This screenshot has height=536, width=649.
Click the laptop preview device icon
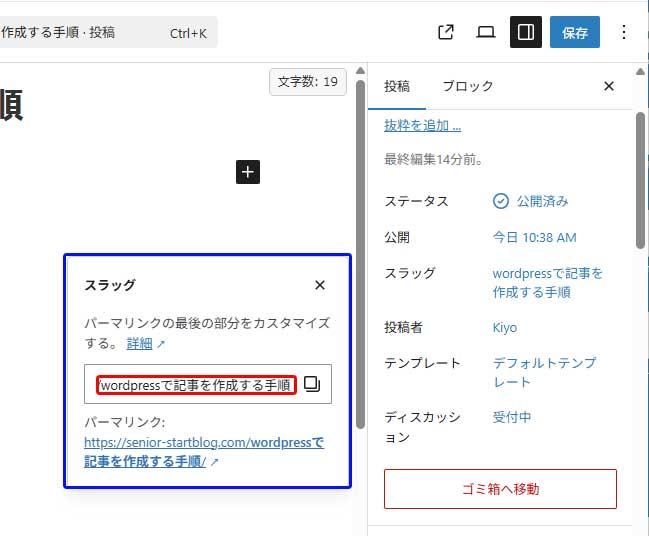[486, 32]
